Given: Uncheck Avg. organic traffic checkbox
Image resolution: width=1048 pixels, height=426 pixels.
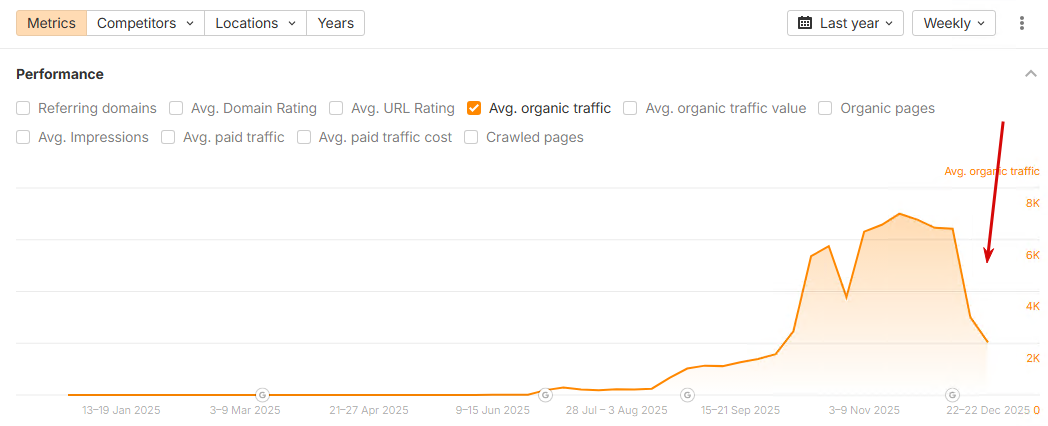Looking at the screenshot, I should pos(474,108).
